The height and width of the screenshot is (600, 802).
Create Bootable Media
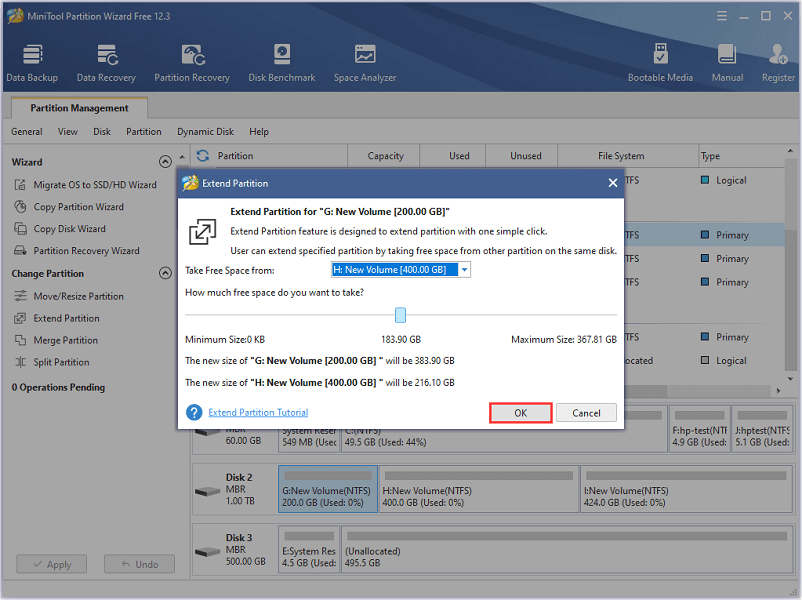click(x=660, y=64)
